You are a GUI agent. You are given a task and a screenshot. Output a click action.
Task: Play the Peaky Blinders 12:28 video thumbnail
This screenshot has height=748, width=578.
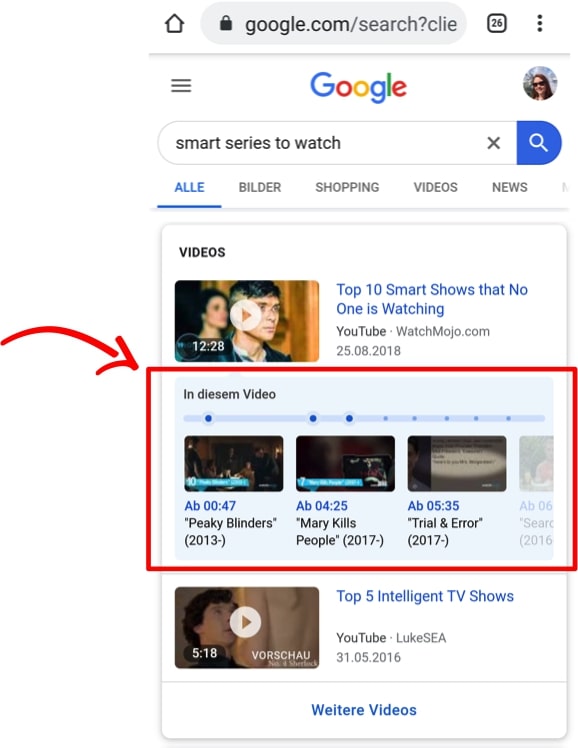(x=247, y=321)
